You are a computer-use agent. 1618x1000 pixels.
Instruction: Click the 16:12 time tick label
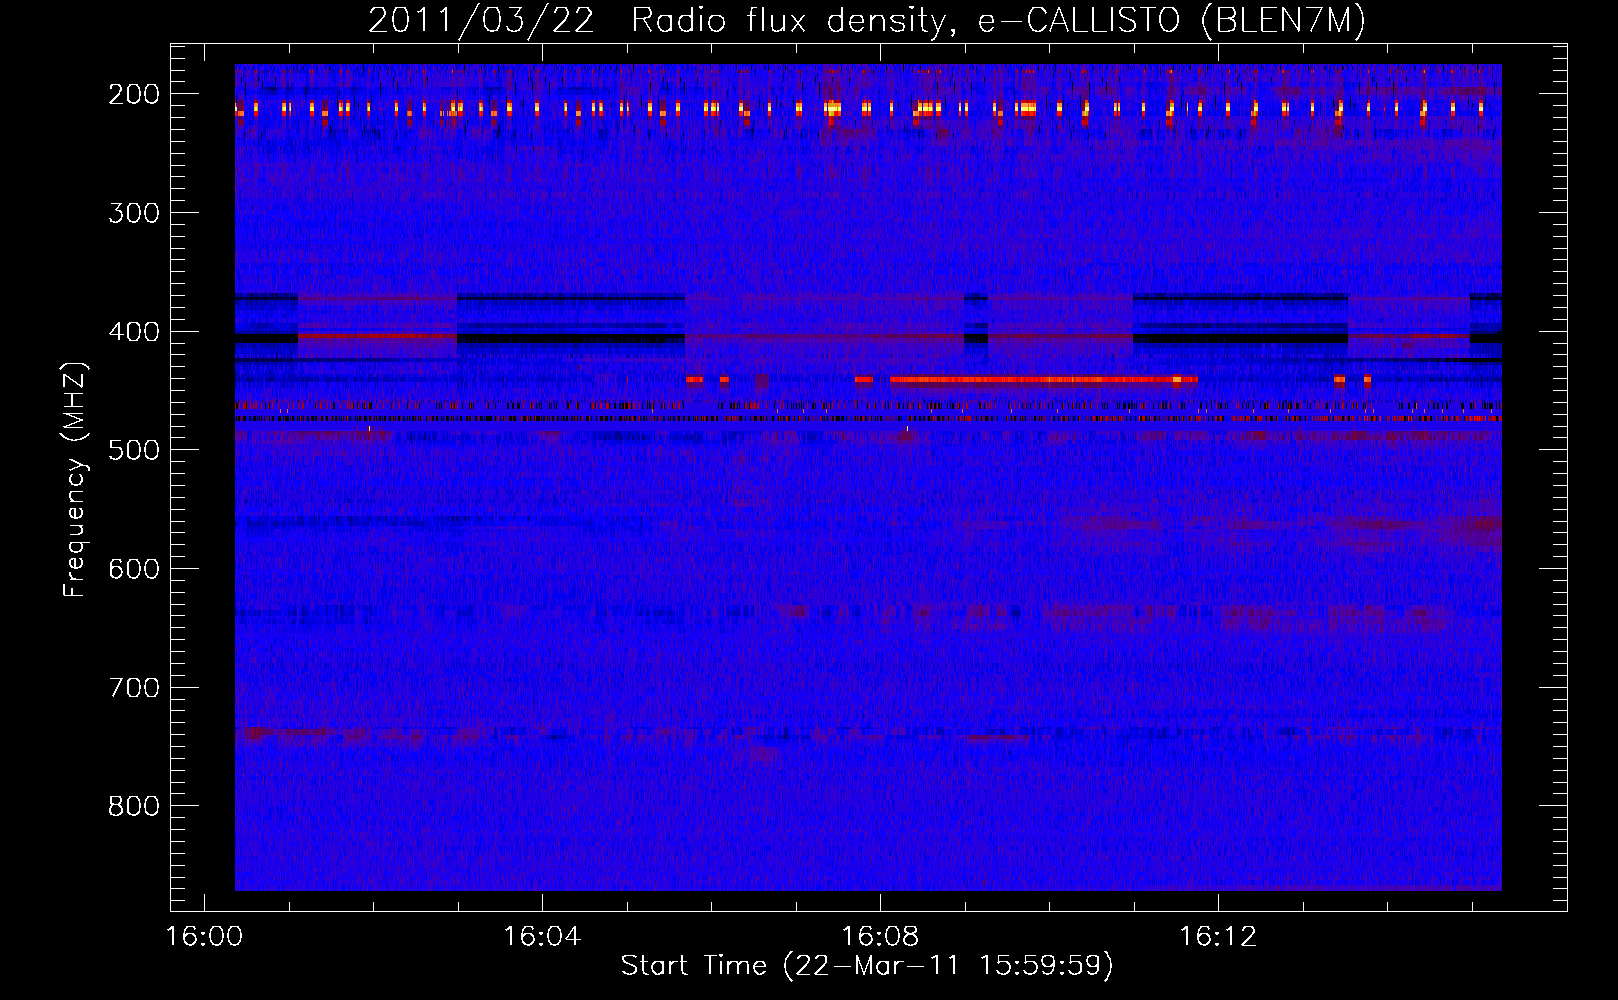coord(1218,937)
